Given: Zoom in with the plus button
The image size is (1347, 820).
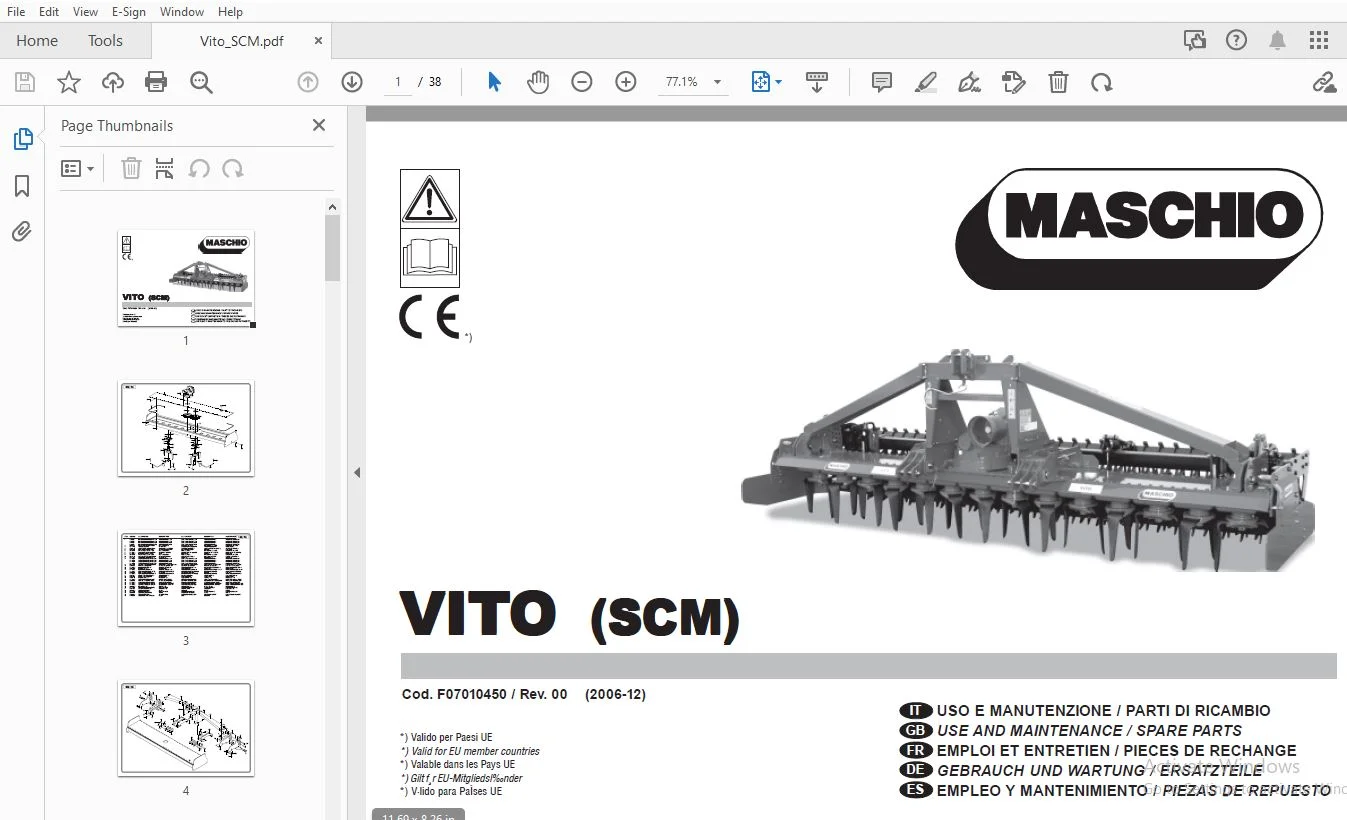Looking at the screenshot, I should [x=626, y=82].
